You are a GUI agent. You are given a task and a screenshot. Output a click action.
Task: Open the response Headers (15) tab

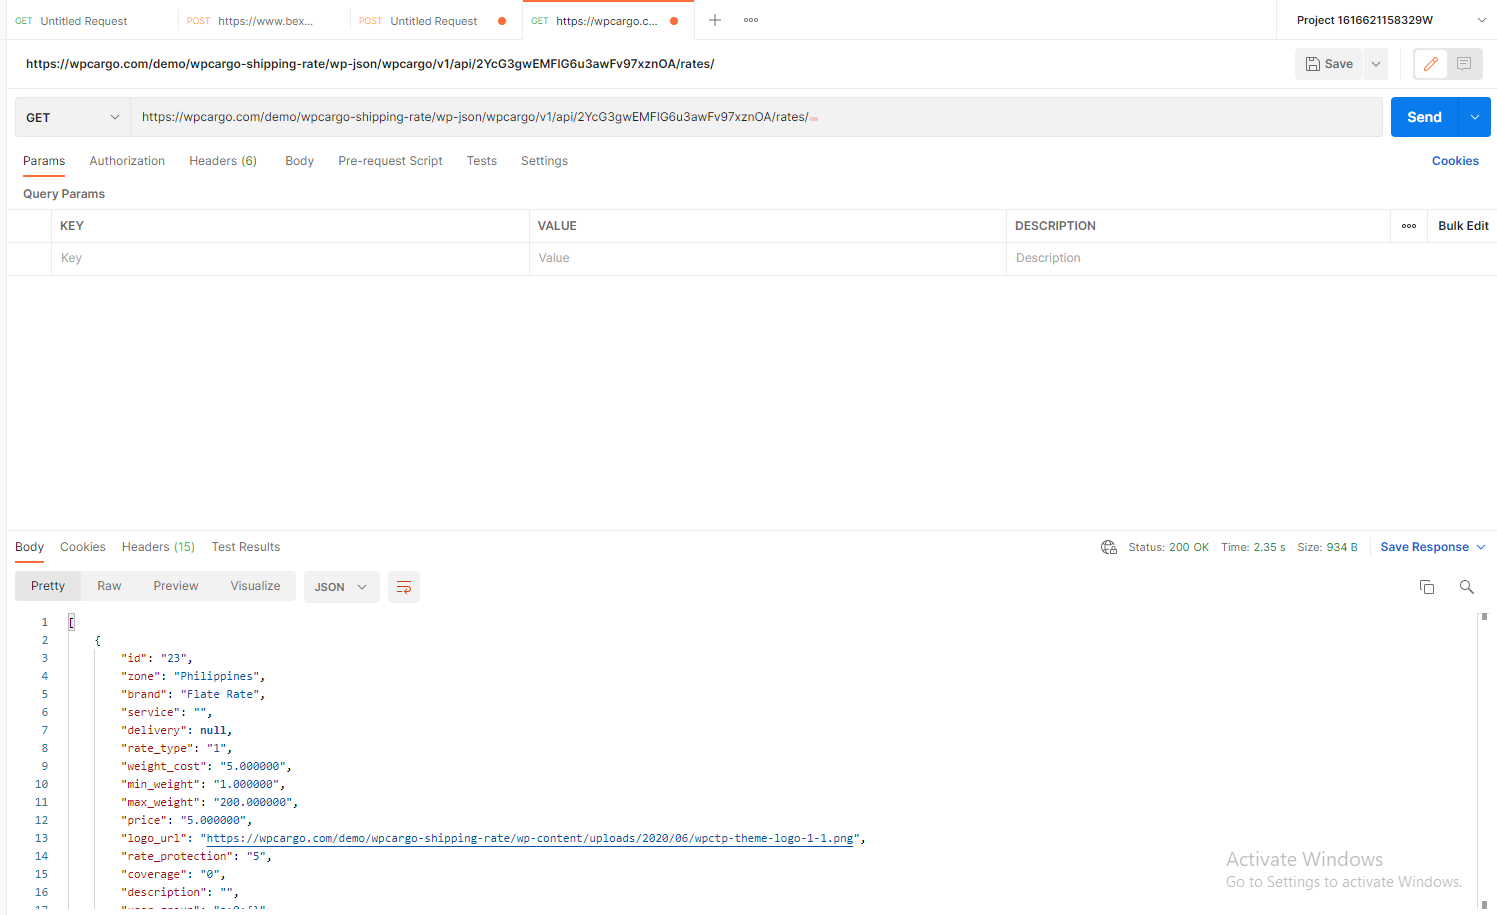click(158, 547)
